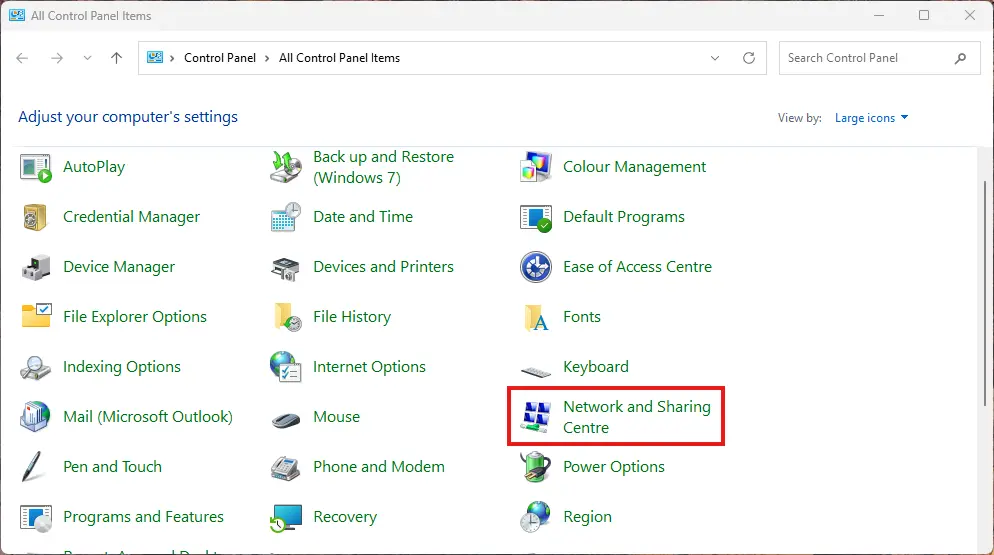Open Back up and Restore icon
The image size is (994, 555).
pyautogui.click(x=286, y=167)
